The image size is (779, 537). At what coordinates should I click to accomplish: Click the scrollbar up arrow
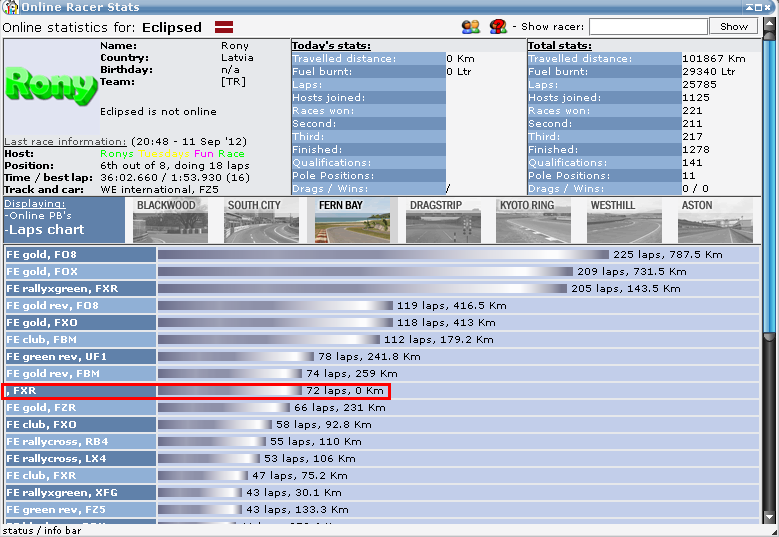(770, 23)
